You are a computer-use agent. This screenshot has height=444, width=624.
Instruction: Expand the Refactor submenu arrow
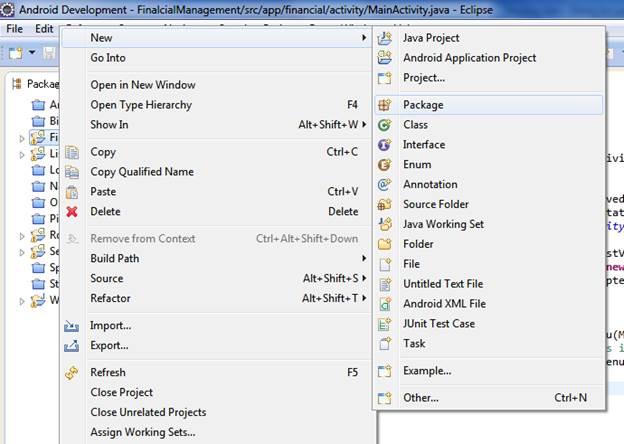(364, 298)
